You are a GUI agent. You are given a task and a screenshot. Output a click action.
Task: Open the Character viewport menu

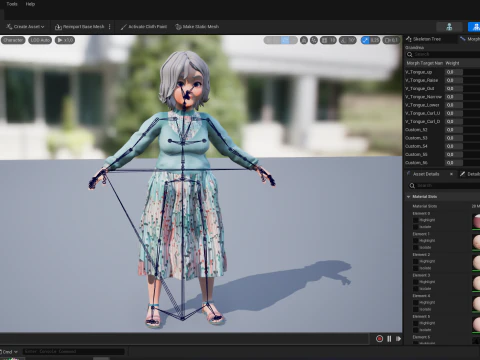[13, 40]
